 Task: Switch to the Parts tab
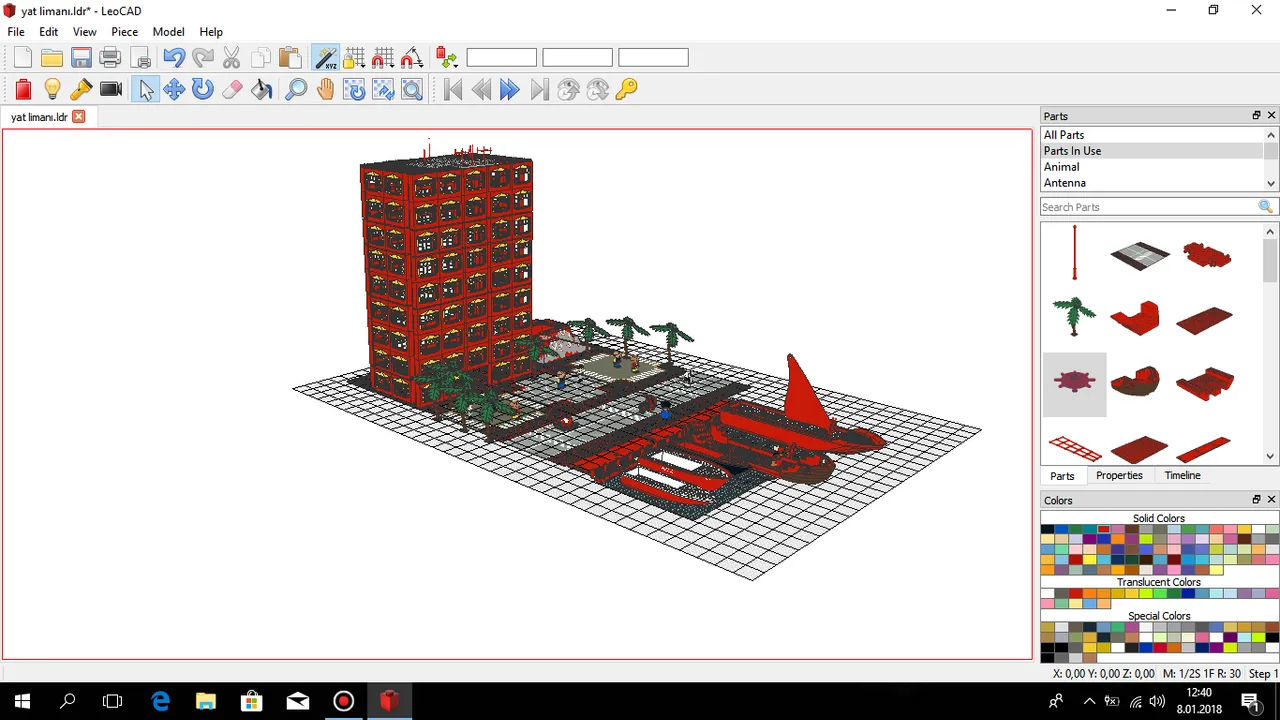click(x=1062, y=476)
